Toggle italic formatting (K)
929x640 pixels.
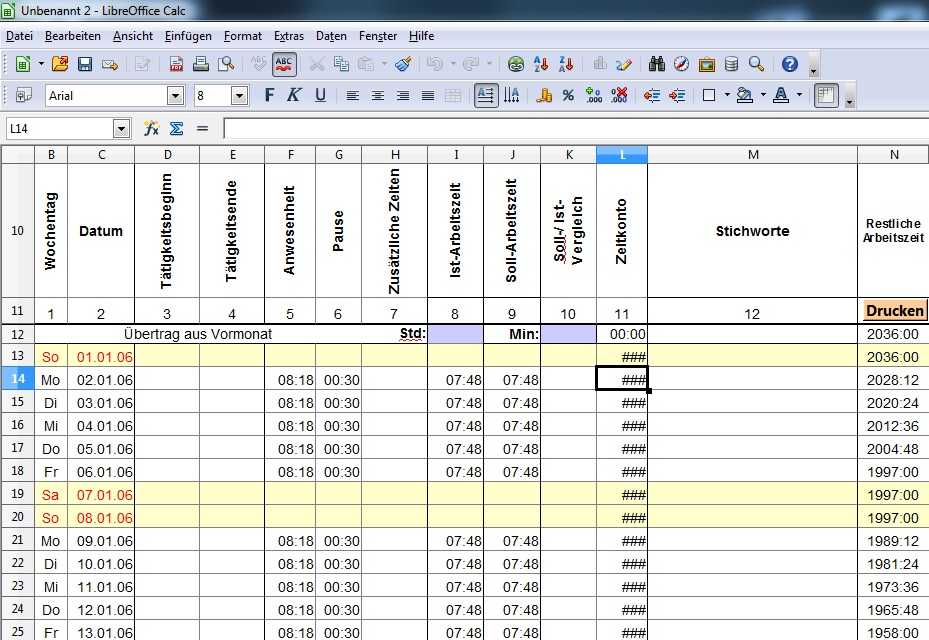click(294, 95)
